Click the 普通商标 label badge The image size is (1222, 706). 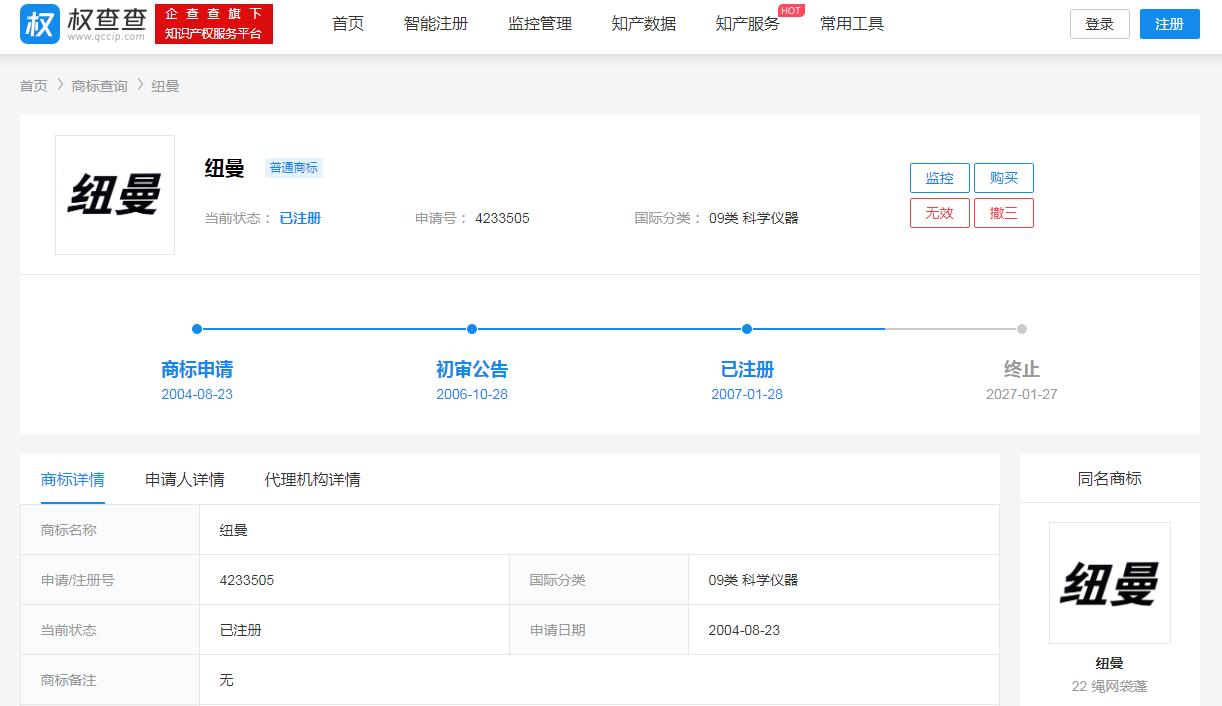(x=293, y=167)
